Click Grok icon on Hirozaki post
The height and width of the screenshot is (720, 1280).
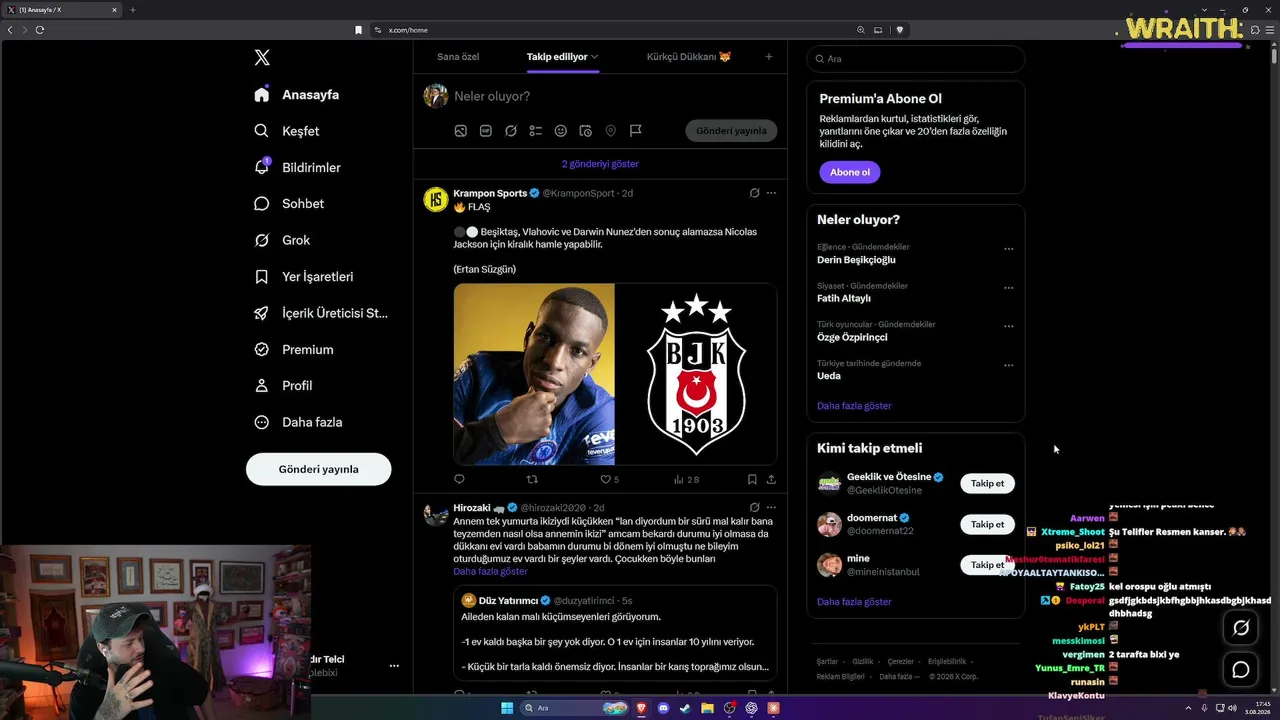tap(755, 508)
